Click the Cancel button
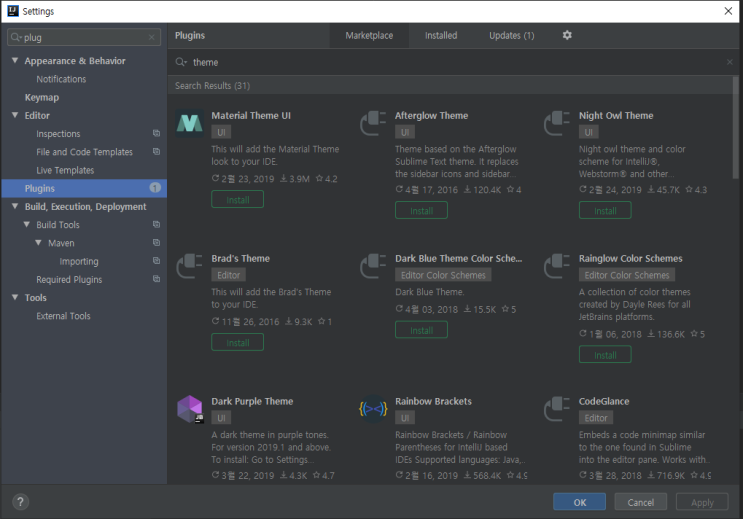743x519 pixels. pyautogui.click(x=641, y=502)
